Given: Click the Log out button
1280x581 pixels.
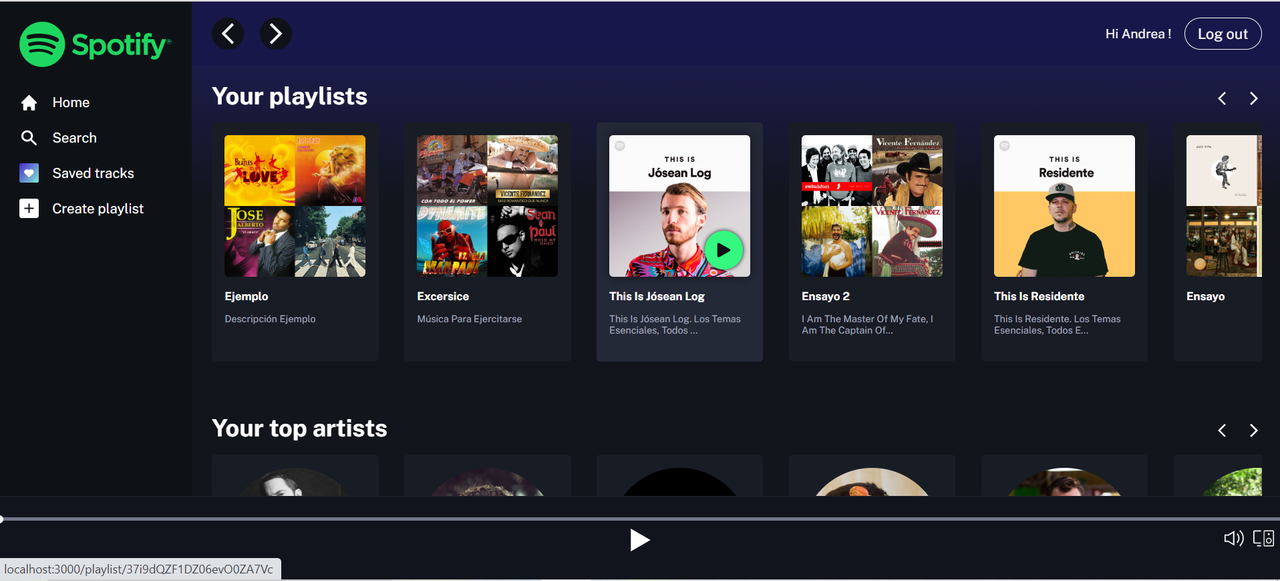Looking at the screenshot, I should coord(1223,34).
